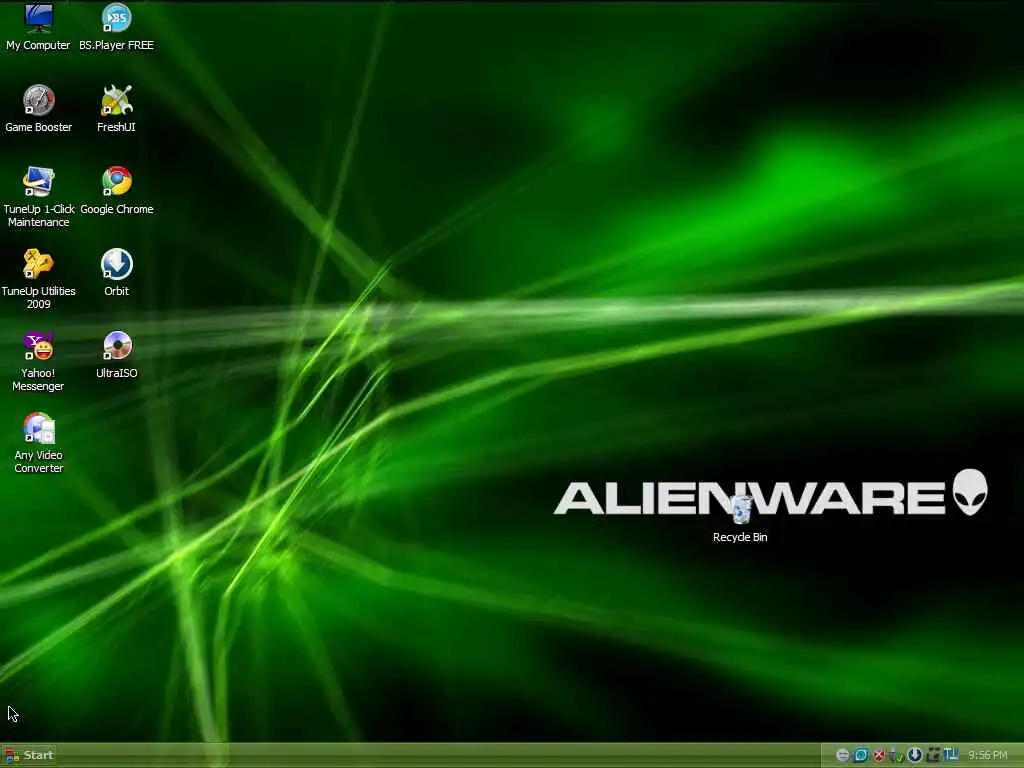The image size is (1024, 768).
Task: Launch the BS.Player FREE shortcut
Action: coord(116,26)
